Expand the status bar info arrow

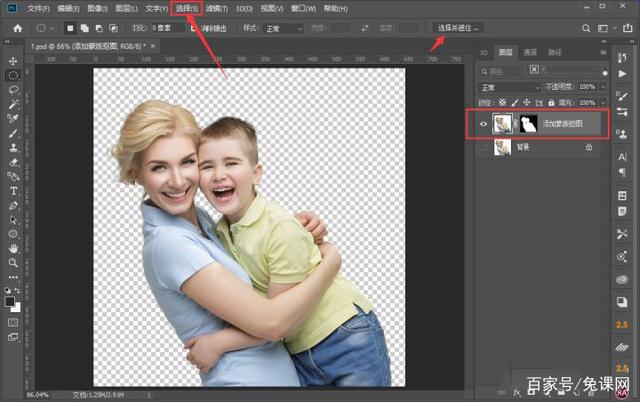pyautogui.click(x=149, y=395)
